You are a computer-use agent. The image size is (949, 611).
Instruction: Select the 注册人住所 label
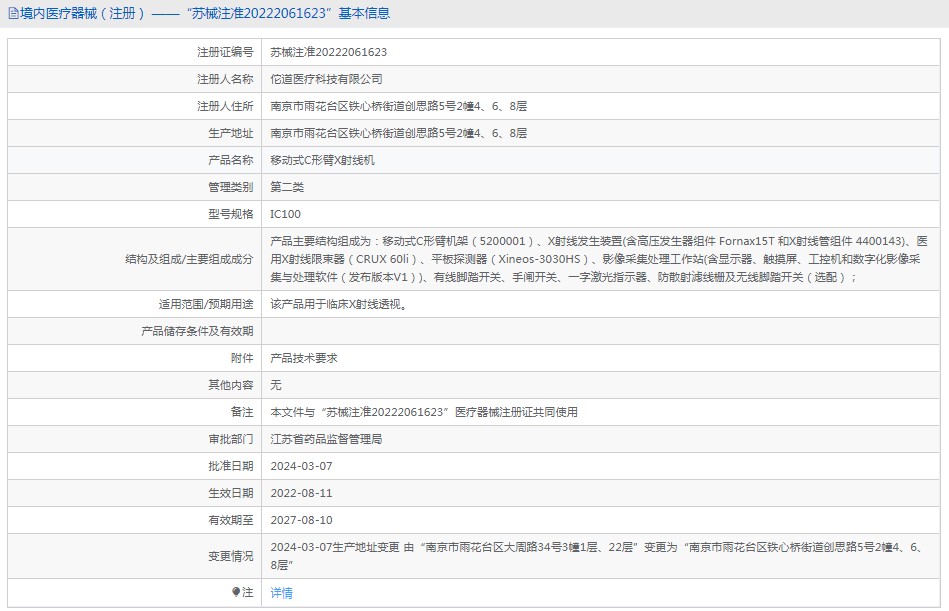(225, 106)
